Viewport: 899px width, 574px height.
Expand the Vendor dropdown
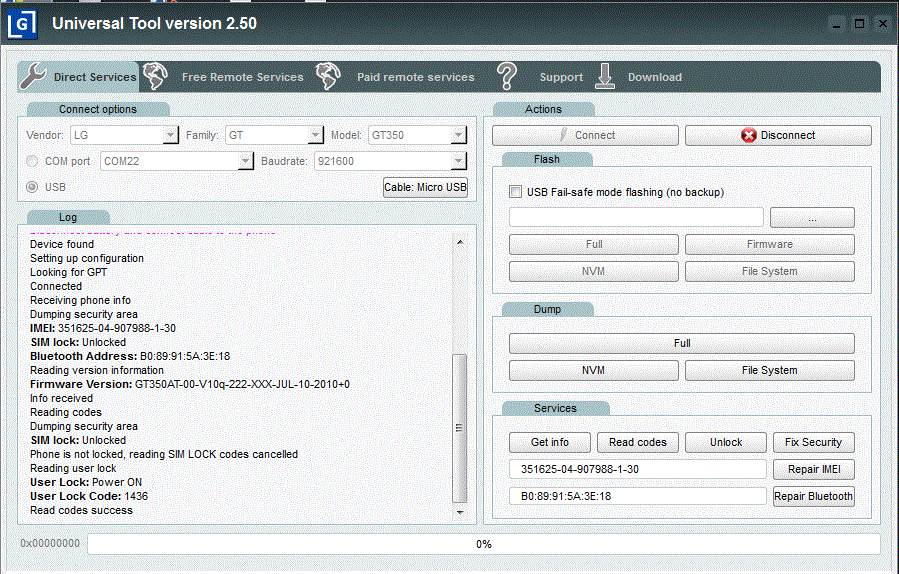[x=170, y=135]
